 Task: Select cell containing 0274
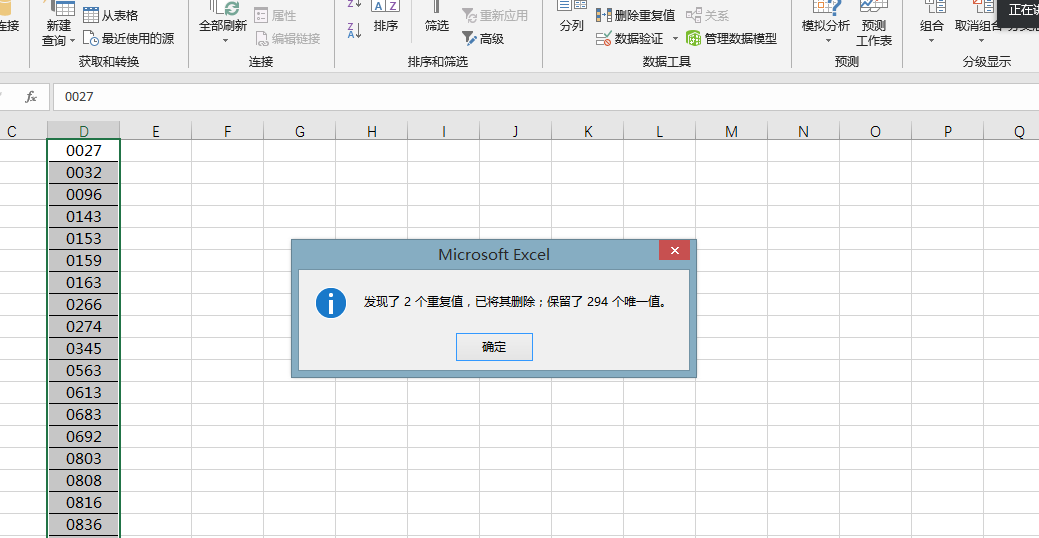point(83,326)
